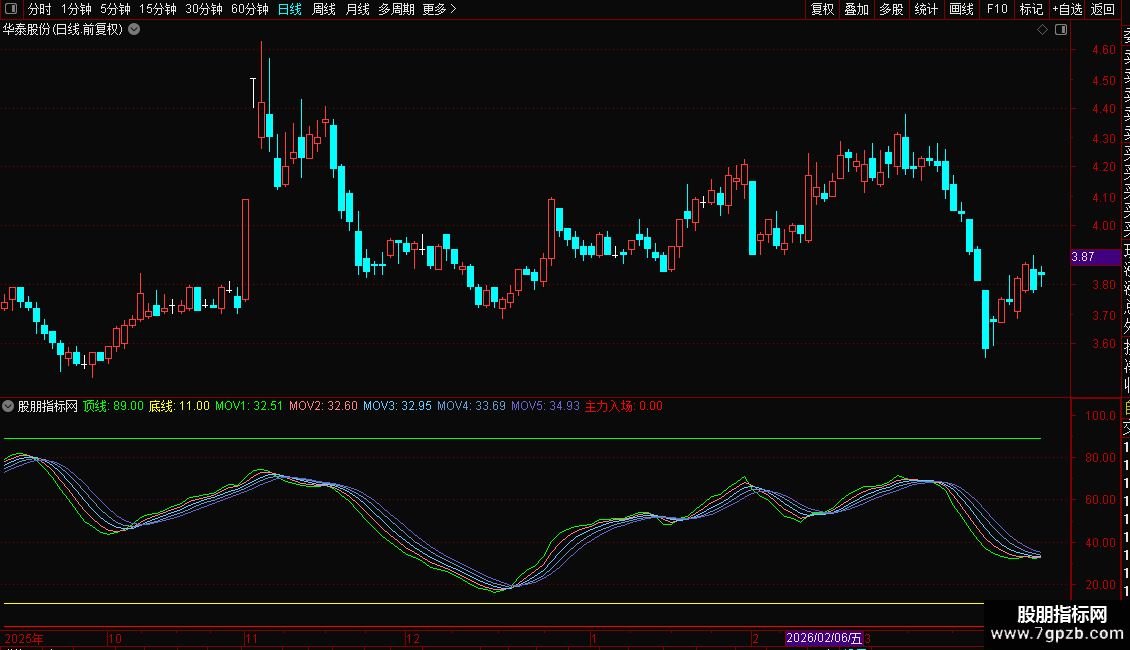
Task: Click the 顶线: 89.00 value
Action: click(x=113, y=406)
